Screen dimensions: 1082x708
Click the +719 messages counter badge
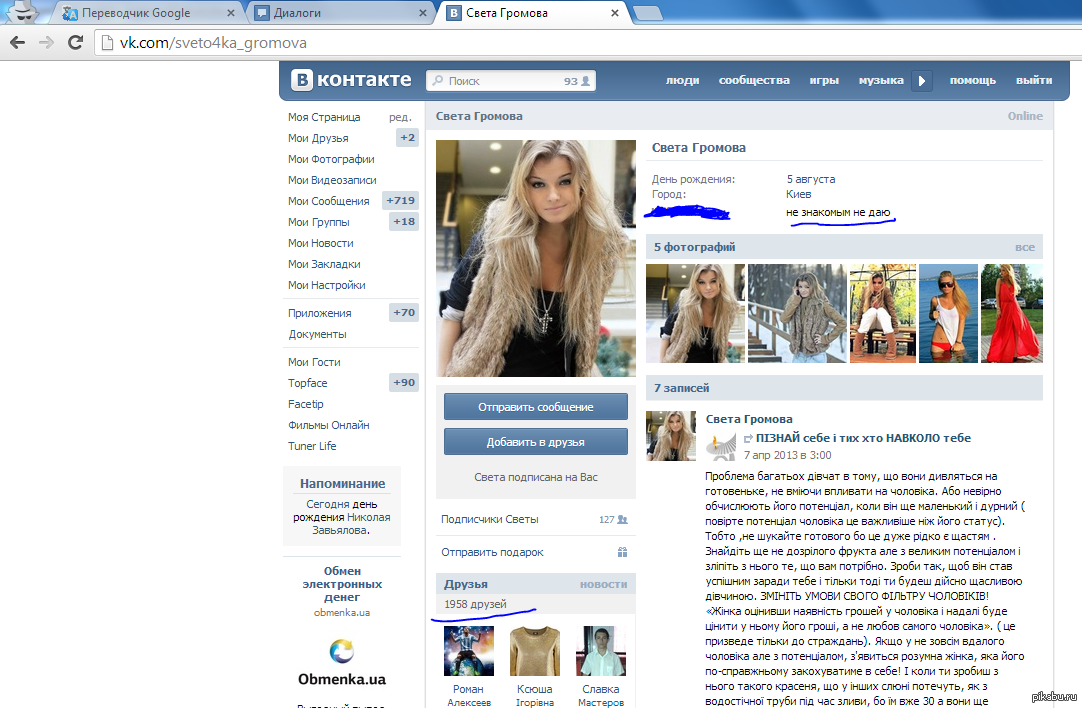401,201
